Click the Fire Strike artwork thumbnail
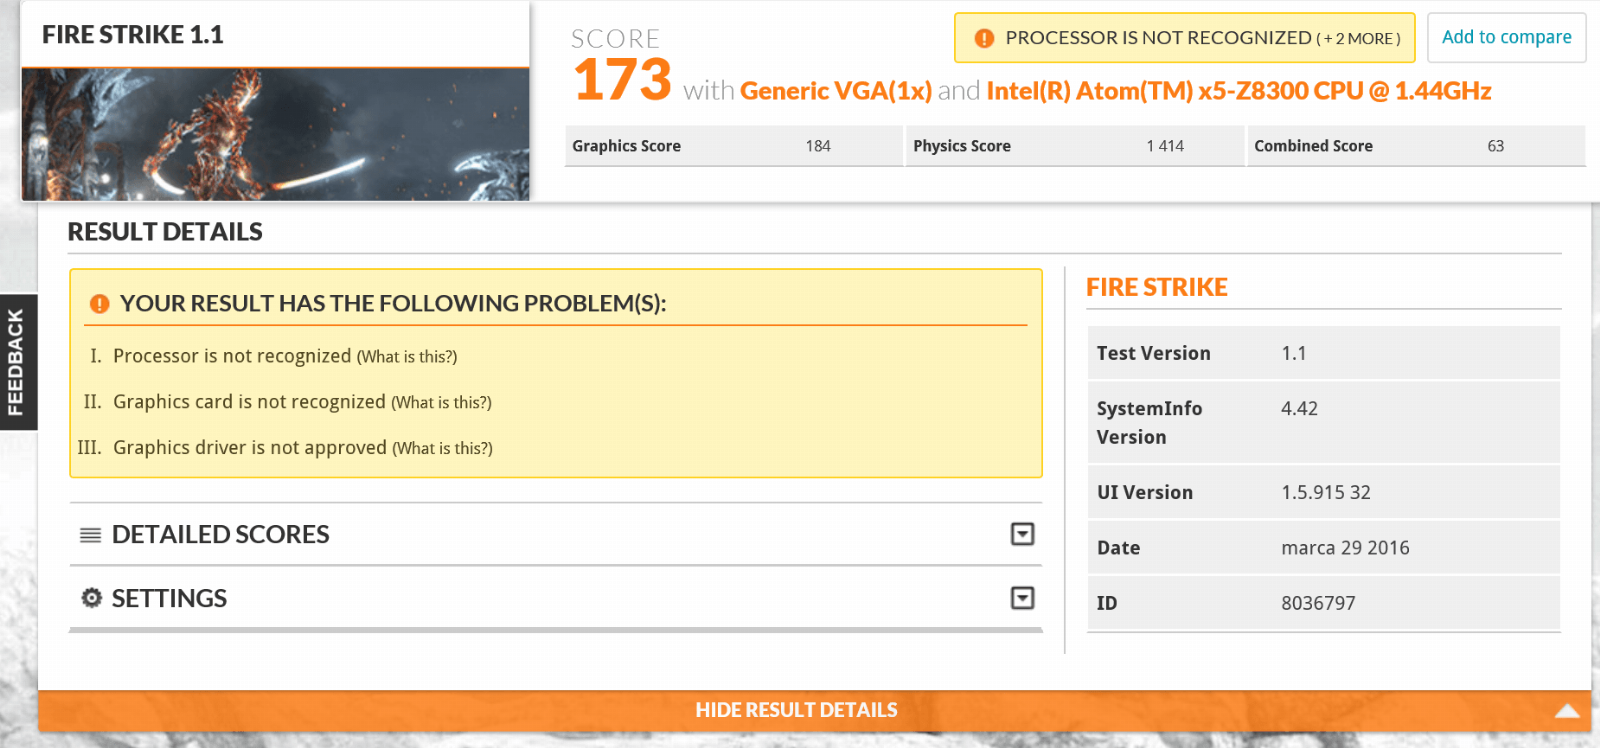The height and width of the screenshot is (748, 1600). pos(275,134)
